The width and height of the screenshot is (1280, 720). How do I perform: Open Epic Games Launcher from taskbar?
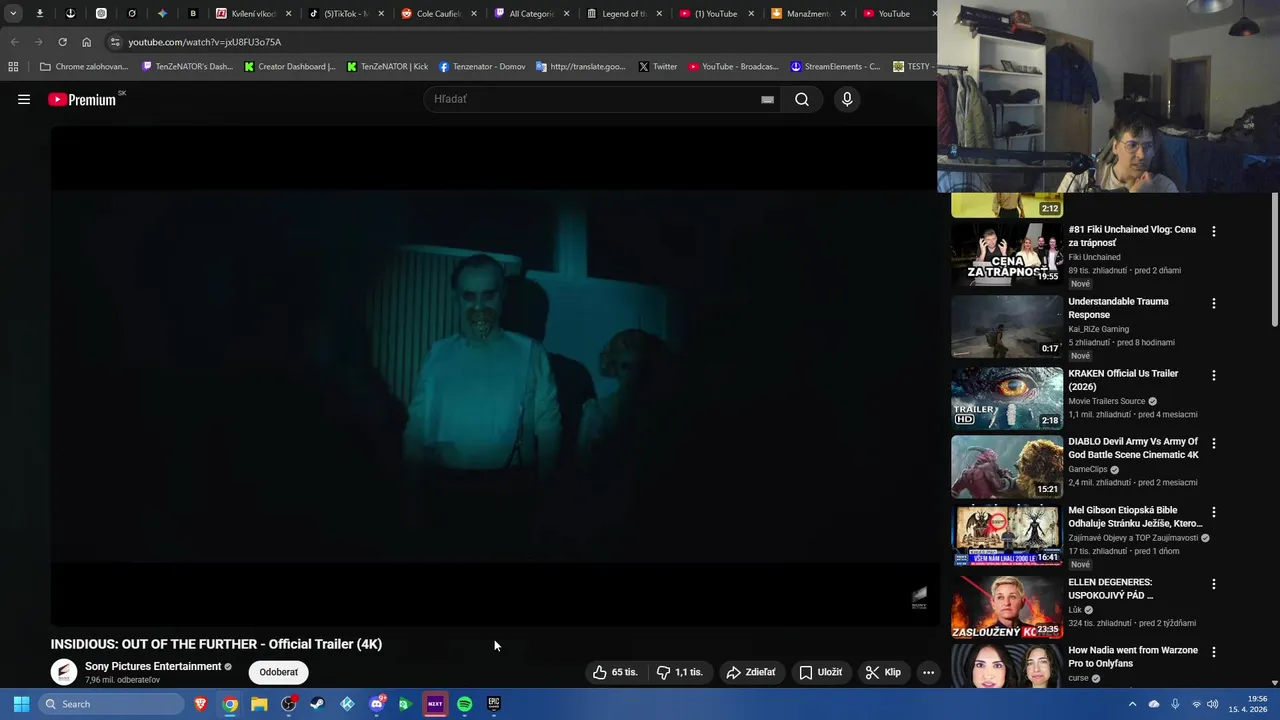click(x=494, y=704)
